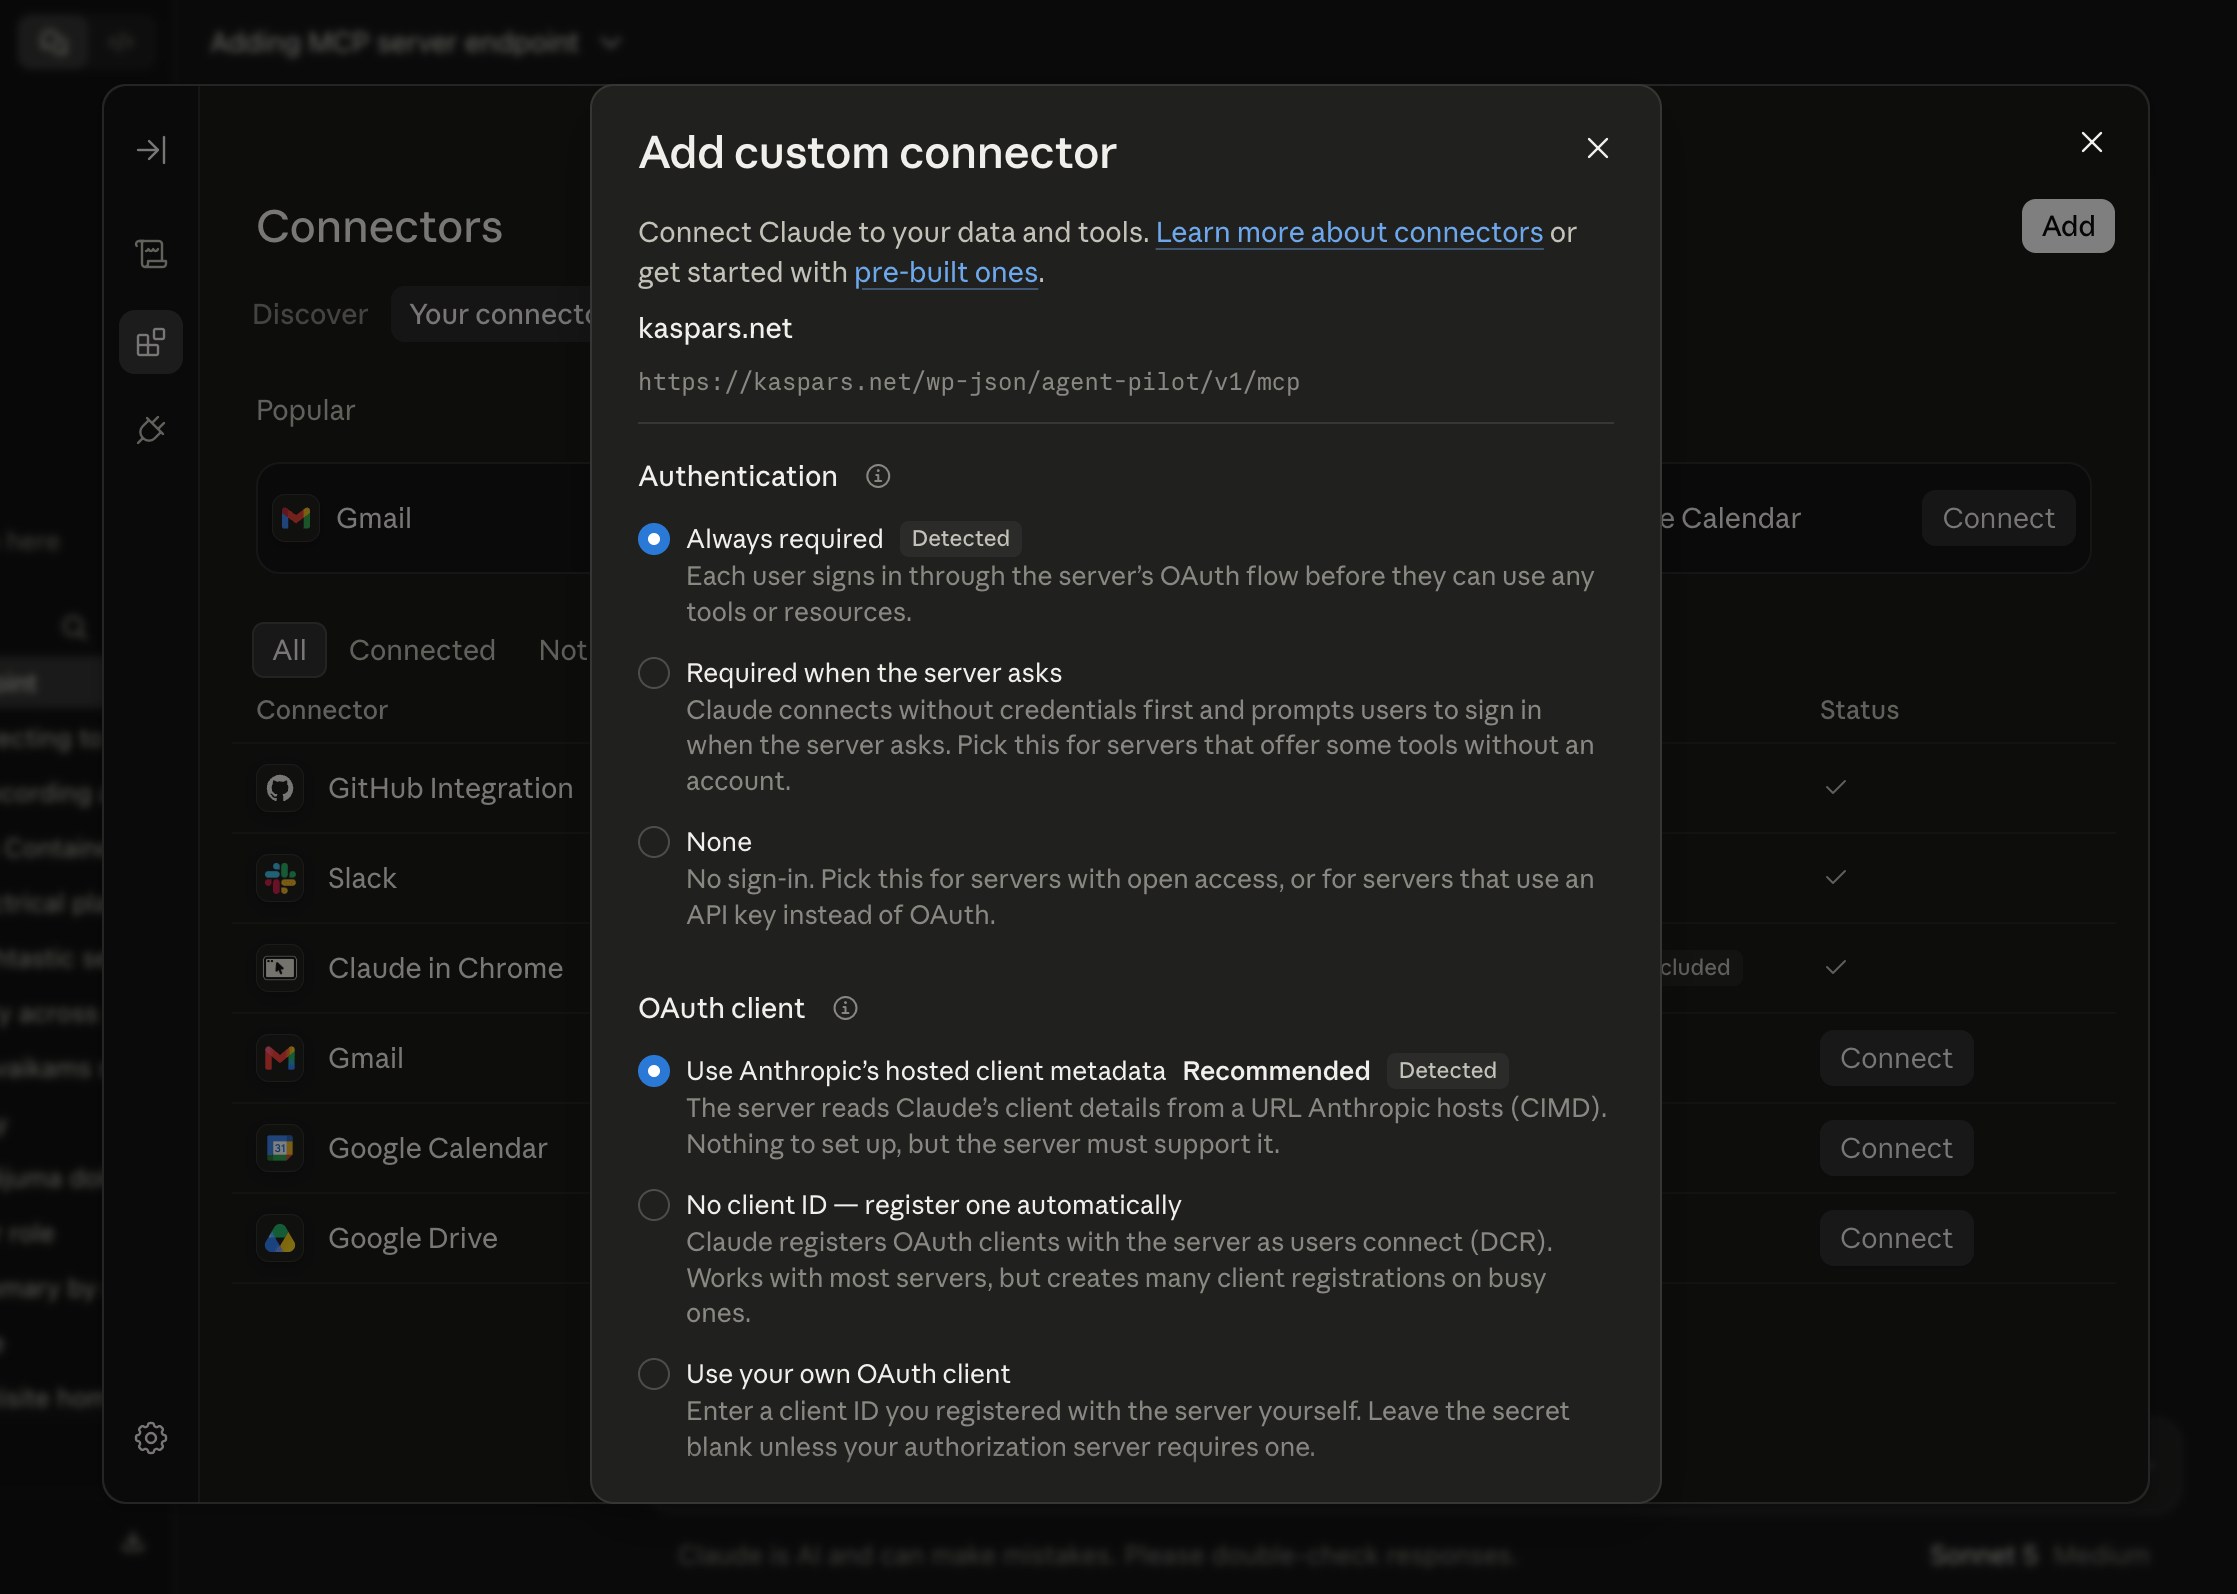
Task: Click the Authentication info icon
Action: (877, 476)
